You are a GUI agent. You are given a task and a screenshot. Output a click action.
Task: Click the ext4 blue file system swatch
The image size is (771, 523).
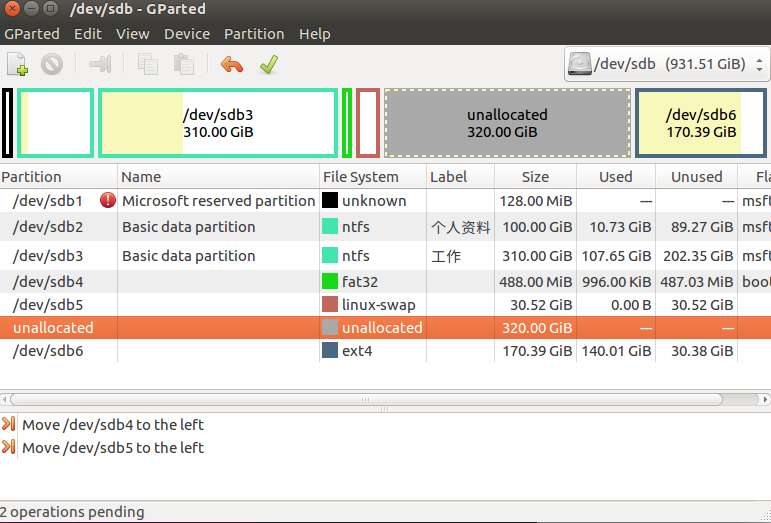330,350
